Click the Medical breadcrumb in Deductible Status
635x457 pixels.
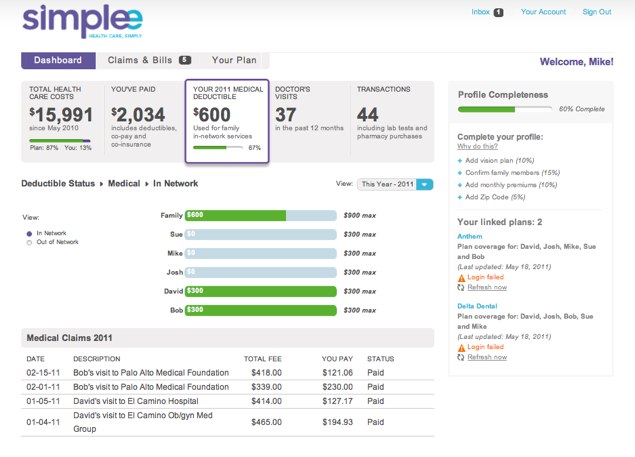[123, 184]
